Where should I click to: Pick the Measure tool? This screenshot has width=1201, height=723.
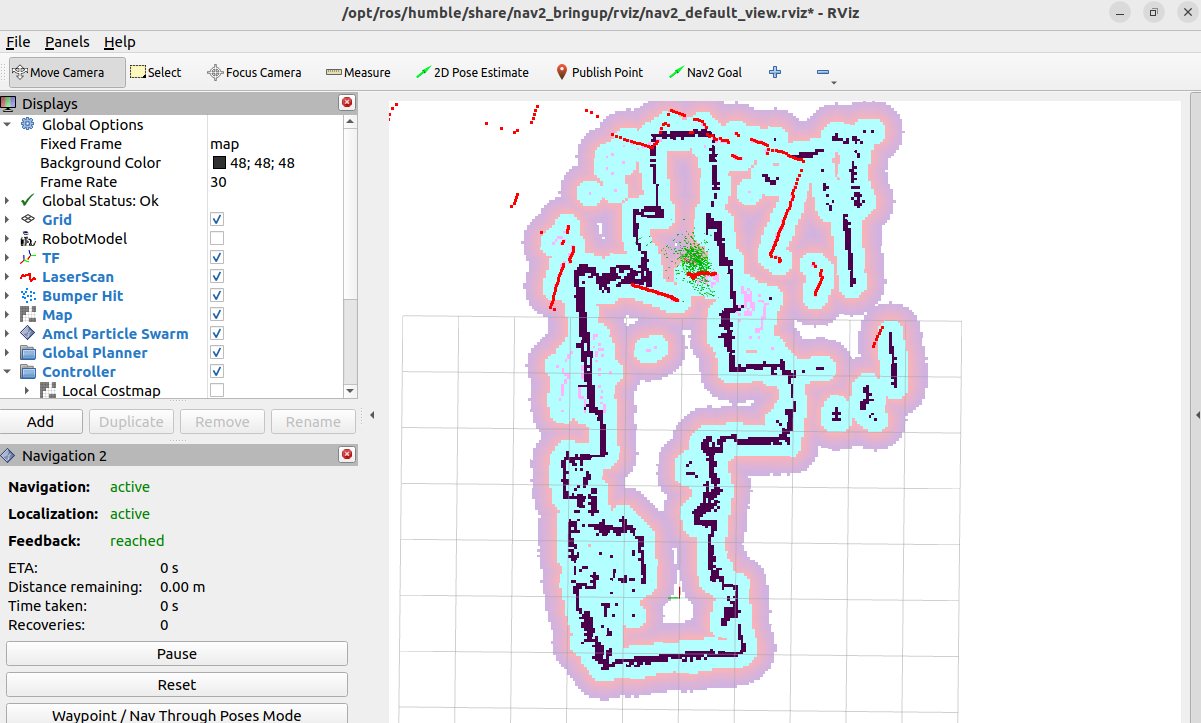click(358, 72)
